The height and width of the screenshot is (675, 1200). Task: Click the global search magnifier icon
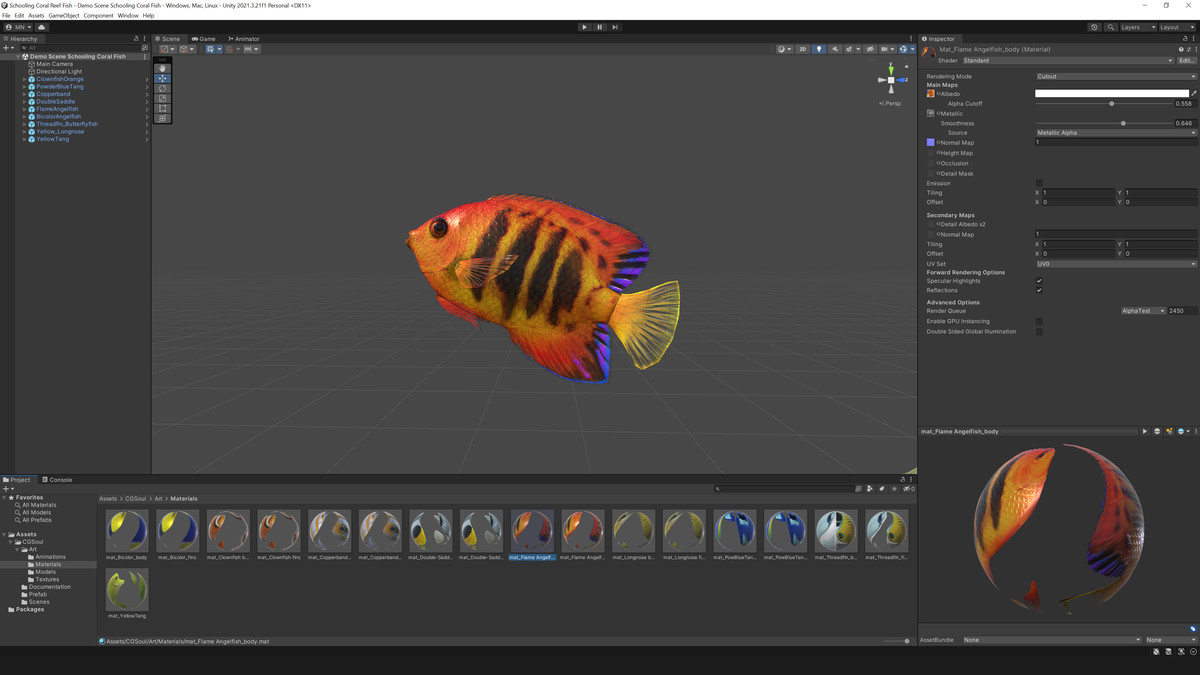coord(1111,27)
